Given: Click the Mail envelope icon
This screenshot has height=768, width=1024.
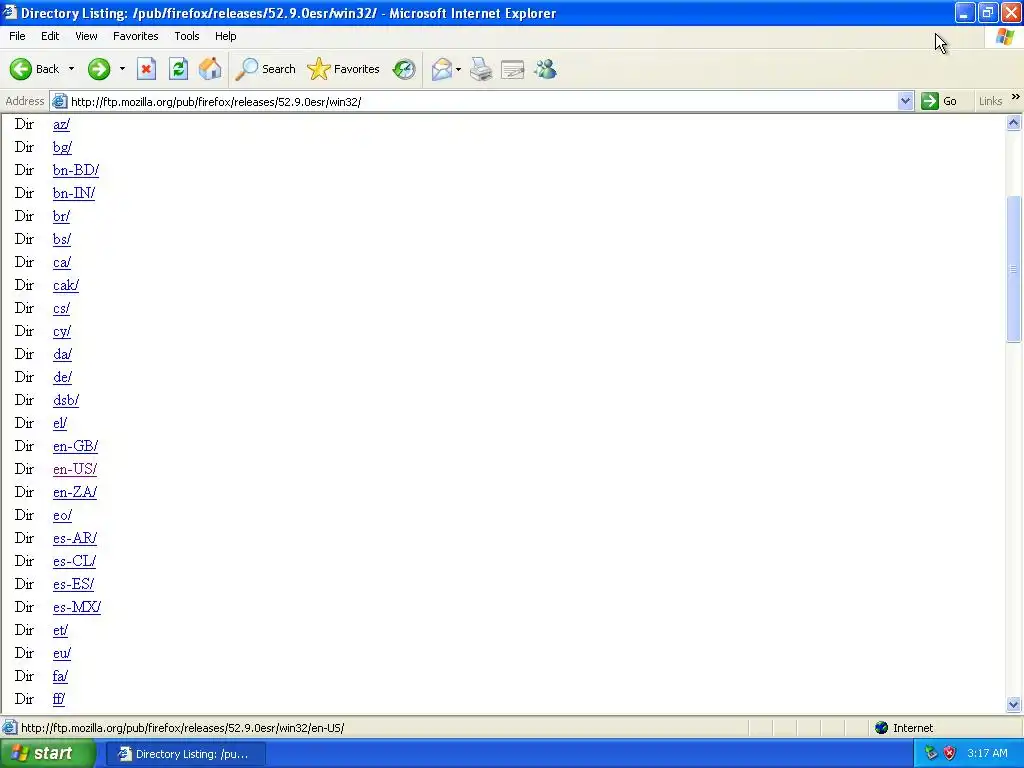Looking at the screenshot, I should pyautogui.click(x=441, y=69).
